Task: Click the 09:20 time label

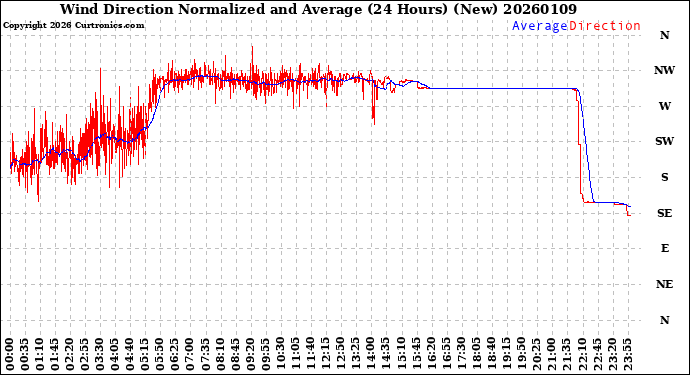Action: pyautogui.click(x=250, y=355)
